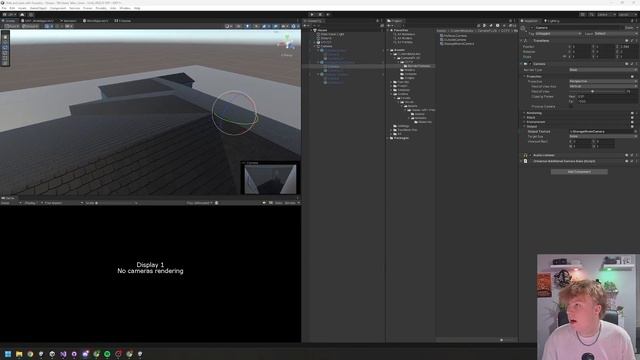Click the Pause button in the toolbar
This screenshot has width=640, height=360.
320,15
